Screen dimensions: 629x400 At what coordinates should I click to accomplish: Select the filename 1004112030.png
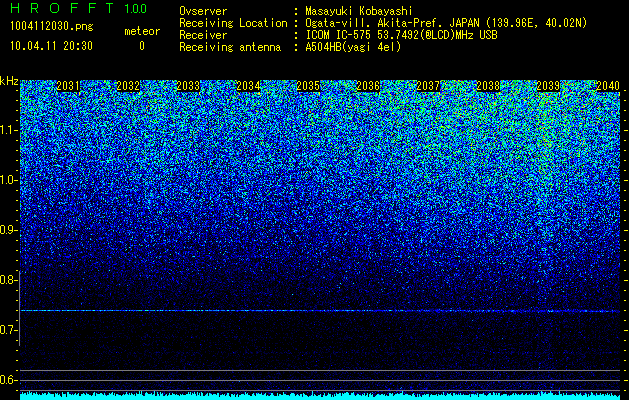click(x=52, y=26)
